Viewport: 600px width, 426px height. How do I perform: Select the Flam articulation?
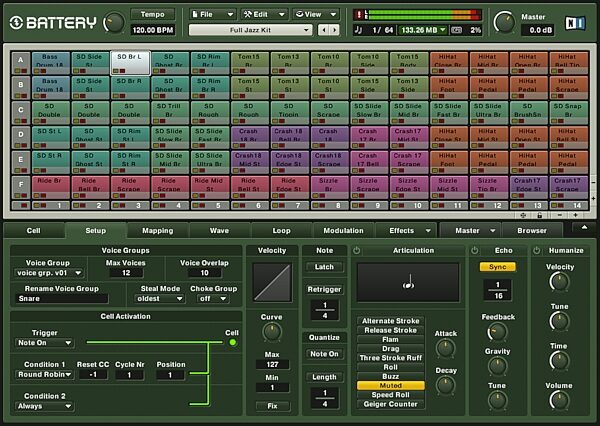click(x=390, y=339)
